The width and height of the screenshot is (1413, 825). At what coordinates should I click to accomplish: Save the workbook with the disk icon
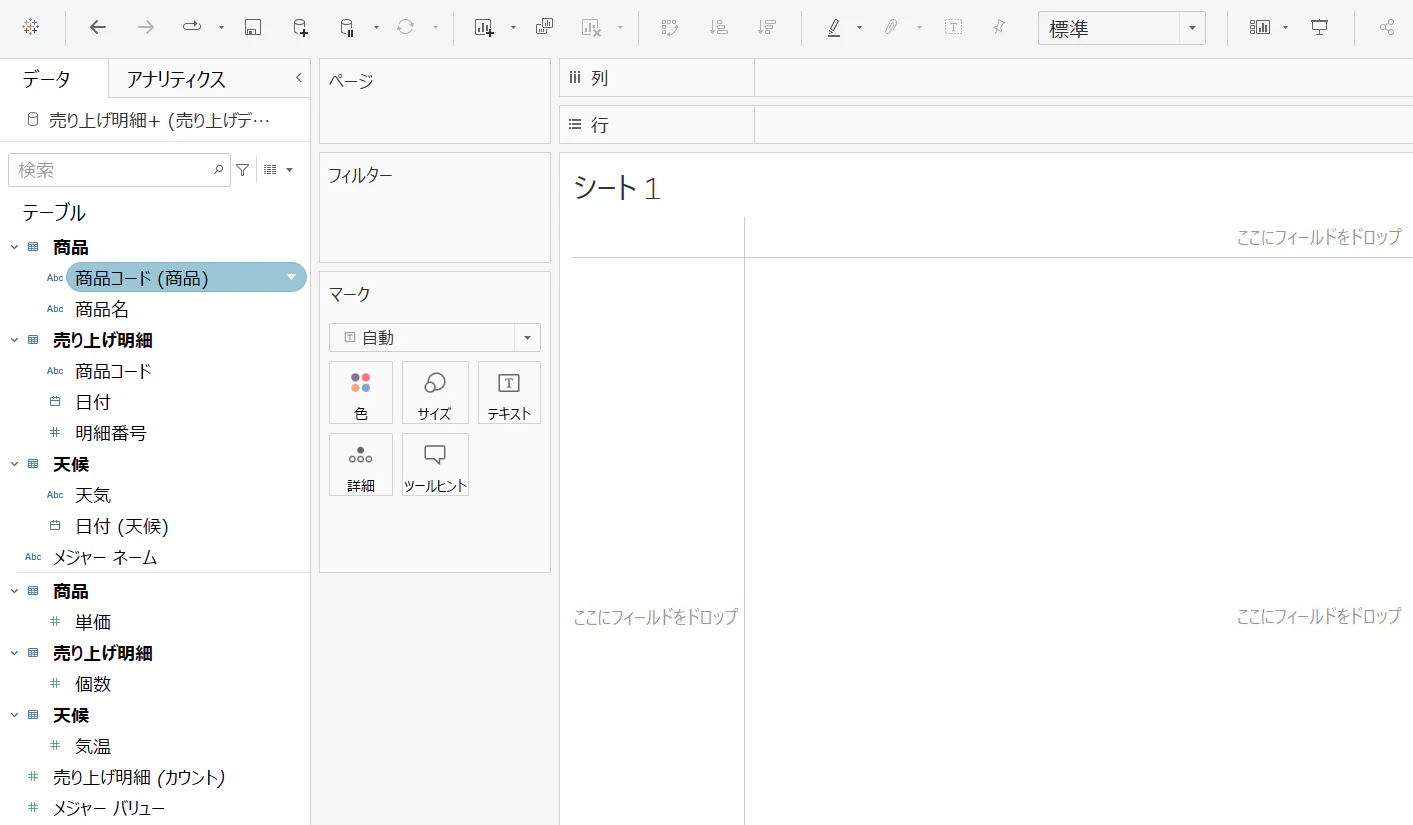pyautogui.click(x=253, y=28)
